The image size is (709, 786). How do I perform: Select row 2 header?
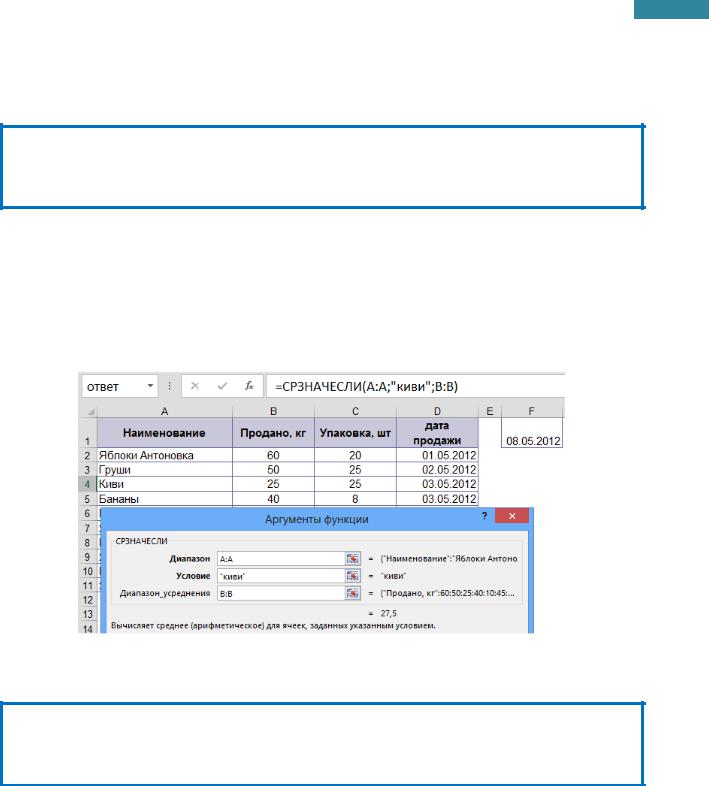88,455
